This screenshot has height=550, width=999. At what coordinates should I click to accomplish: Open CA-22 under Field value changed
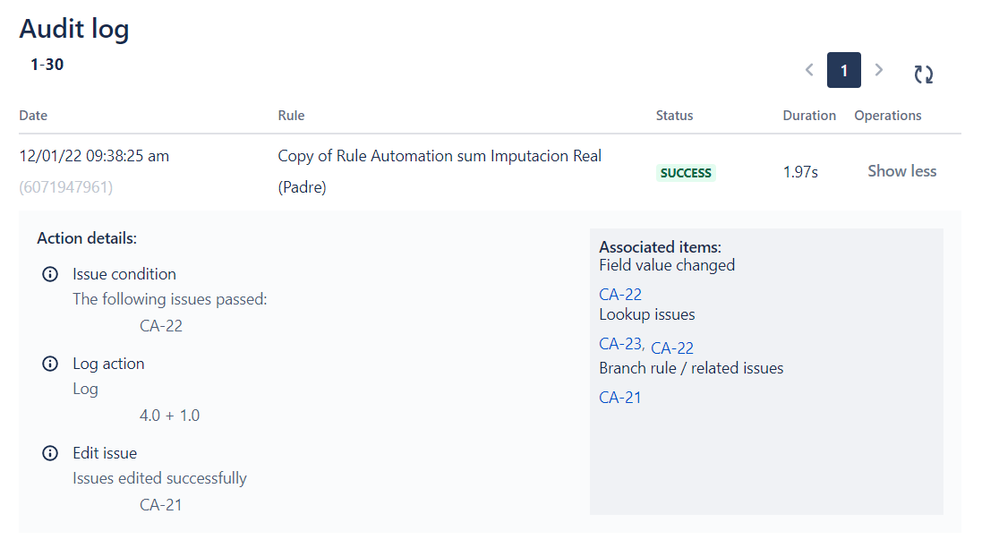(x=620, y=294)
